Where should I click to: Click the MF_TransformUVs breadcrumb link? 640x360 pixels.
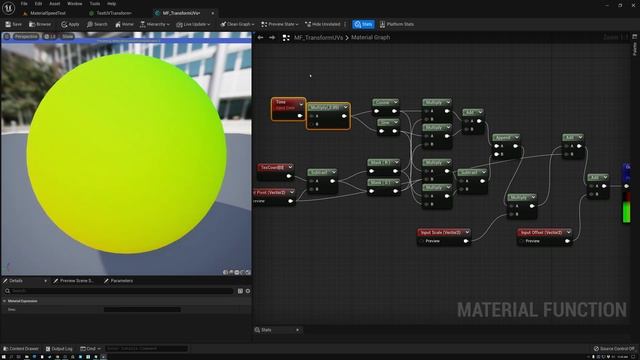tap(318, 38)
